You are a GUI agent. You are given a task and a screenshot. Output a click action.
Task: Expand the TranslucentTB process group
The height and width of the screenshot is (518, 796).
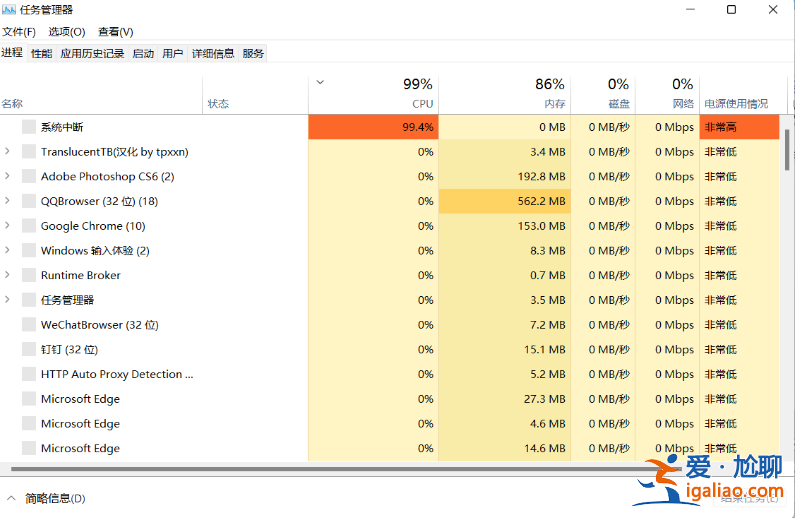7,151
